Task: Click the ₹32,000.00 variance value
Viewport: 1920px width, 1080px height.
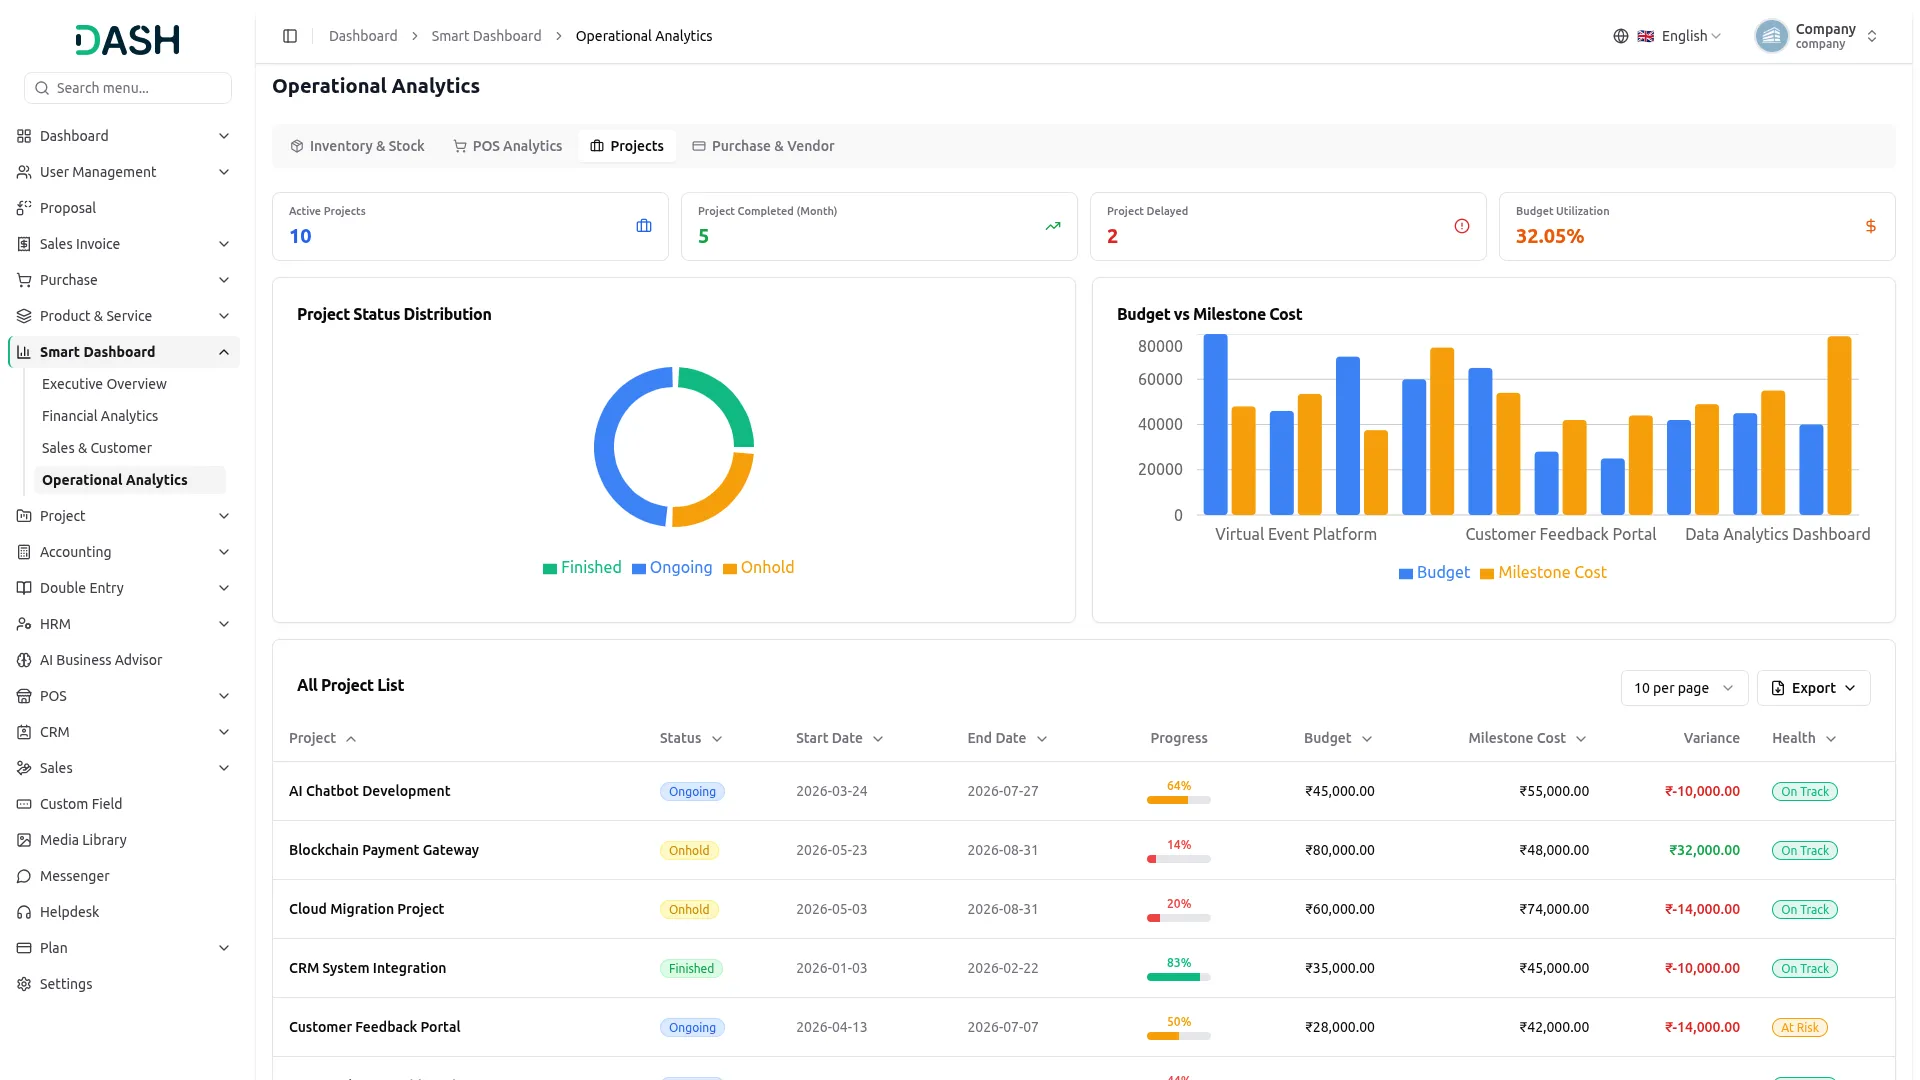Action: pyautogui.click(x=1704, y=850)
